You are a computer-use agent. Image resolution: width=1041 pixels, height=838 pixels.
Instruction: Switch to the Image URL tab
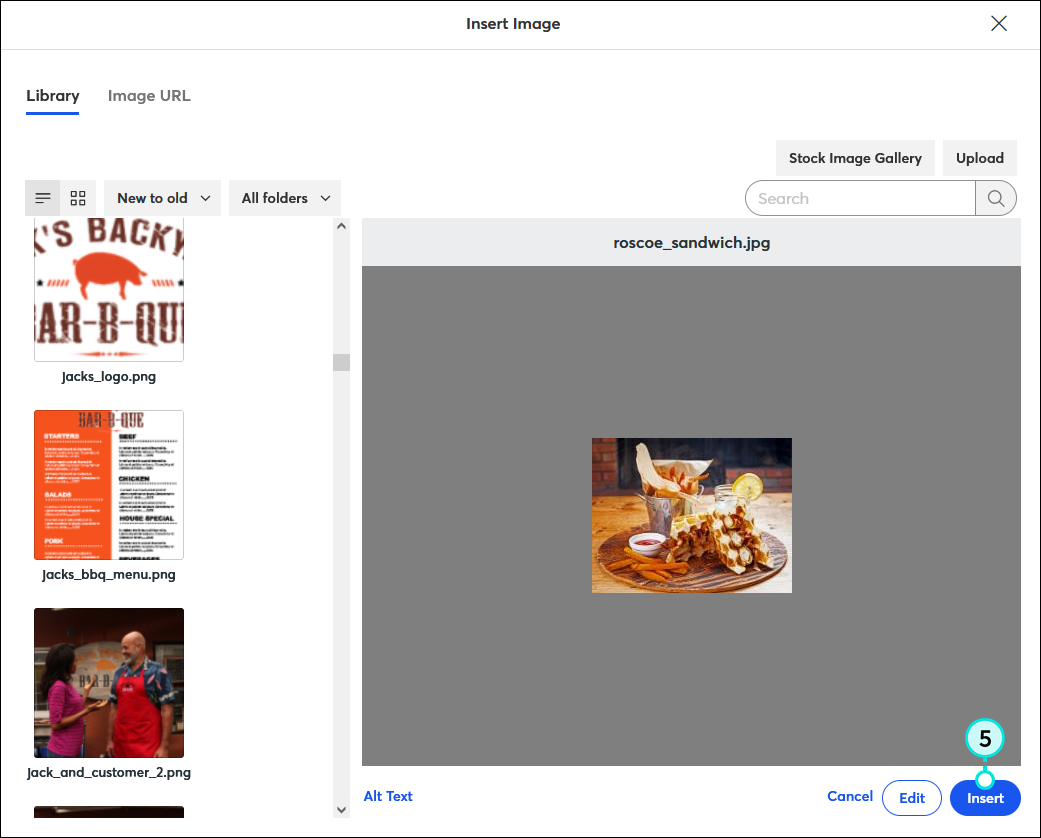click(148, 95)
